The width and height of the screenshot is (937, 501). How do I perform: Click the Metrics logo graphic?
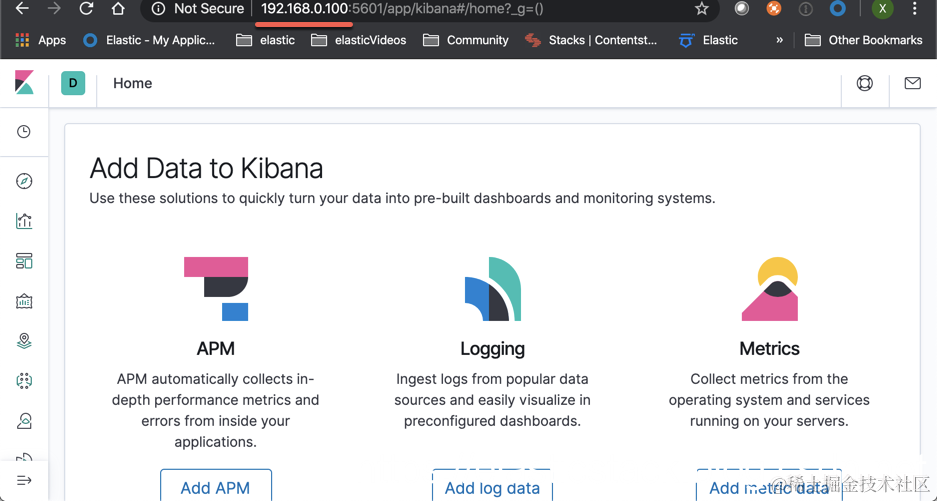coord(770,289)
